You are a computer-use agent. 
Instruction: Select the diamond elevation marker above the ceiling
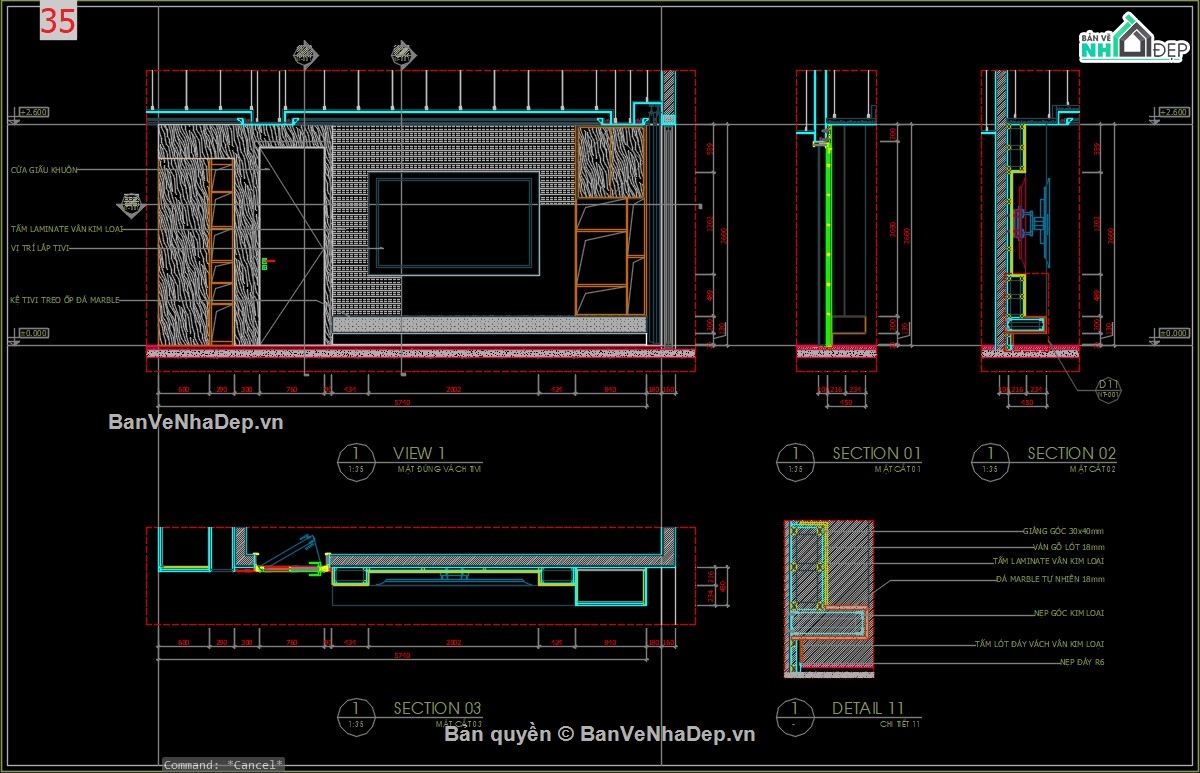coord(302,55)
